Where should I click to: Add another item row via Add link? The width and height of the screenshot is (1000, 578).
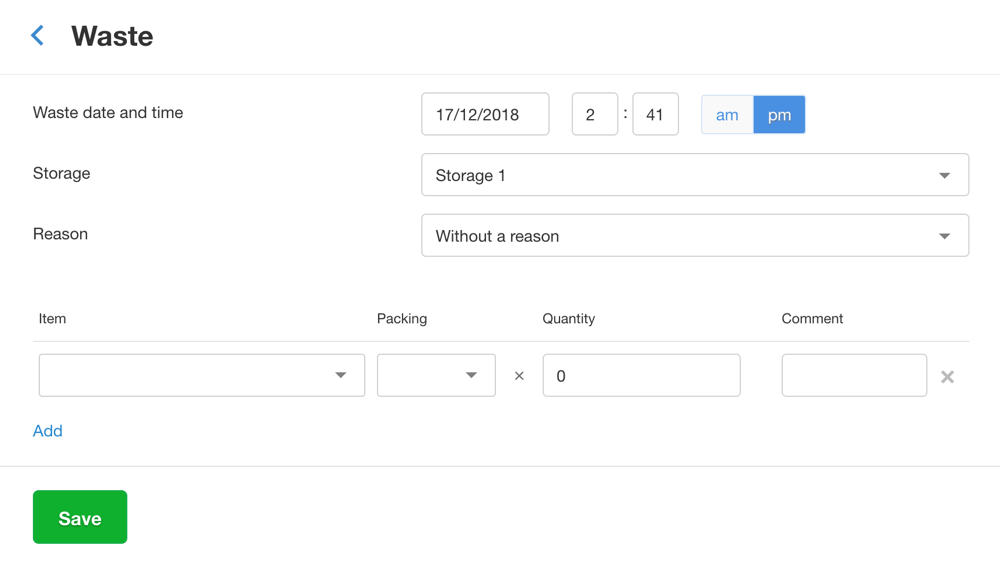pos(48,431)
